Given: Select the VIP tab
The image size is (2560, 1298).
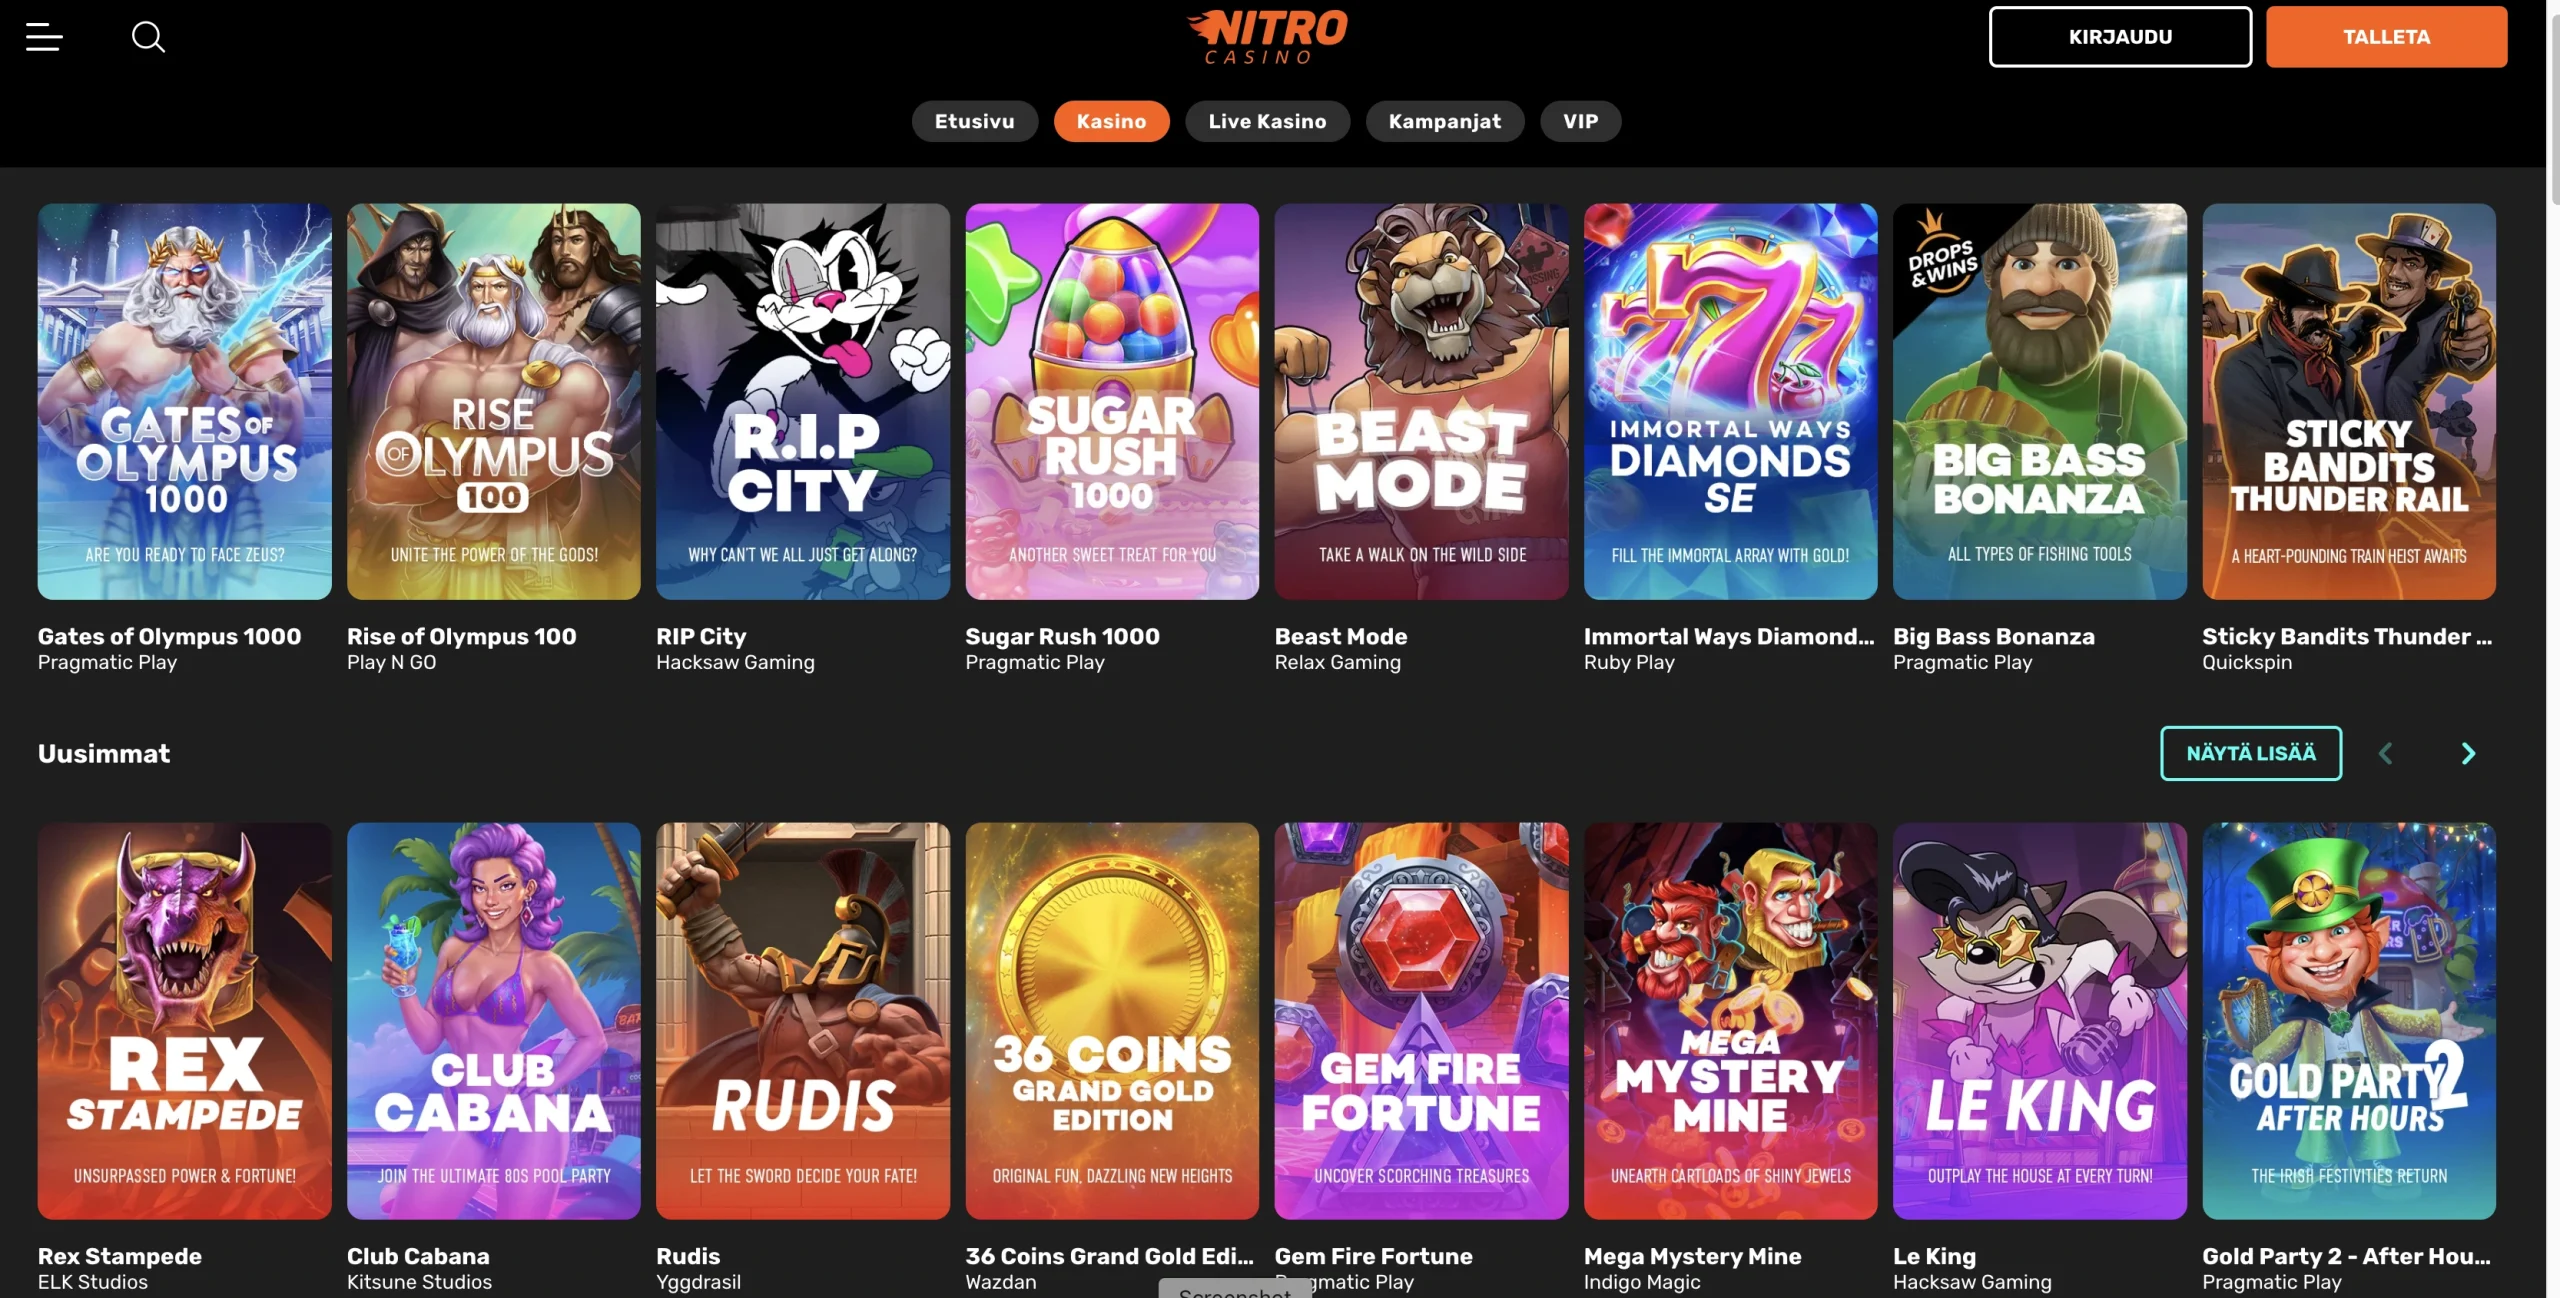Looking at the screenshot, I should coord(1580,121).
